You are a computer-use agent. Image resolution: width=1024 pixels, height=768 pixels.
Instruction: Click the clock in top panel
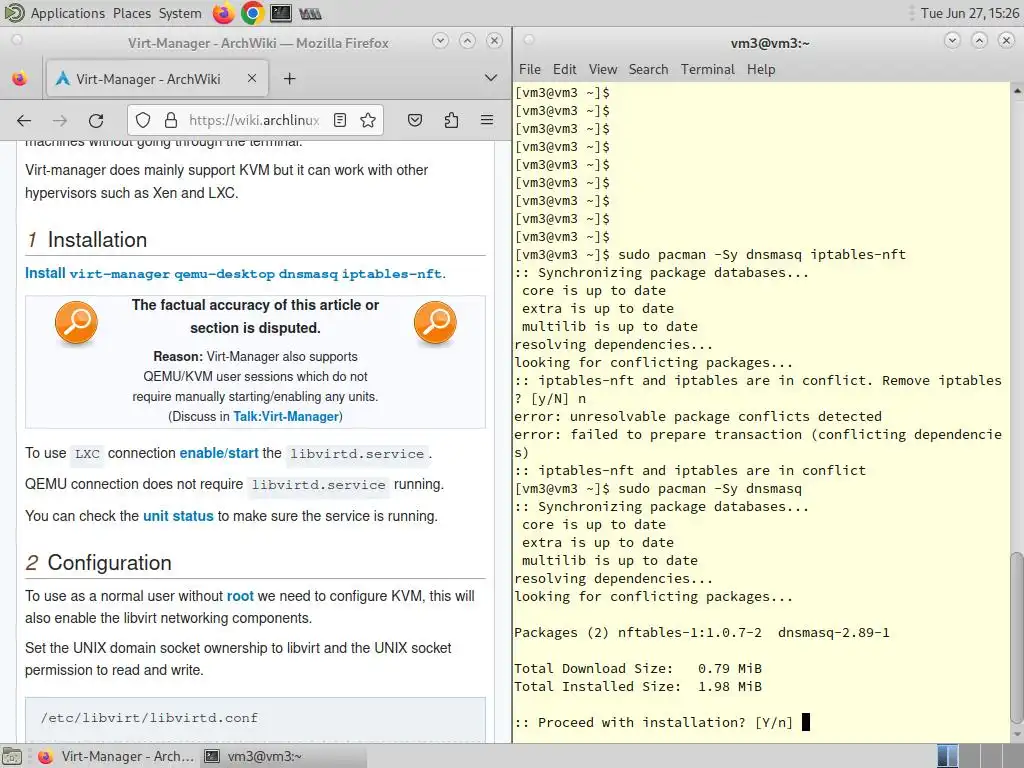[x=969, y=13]
